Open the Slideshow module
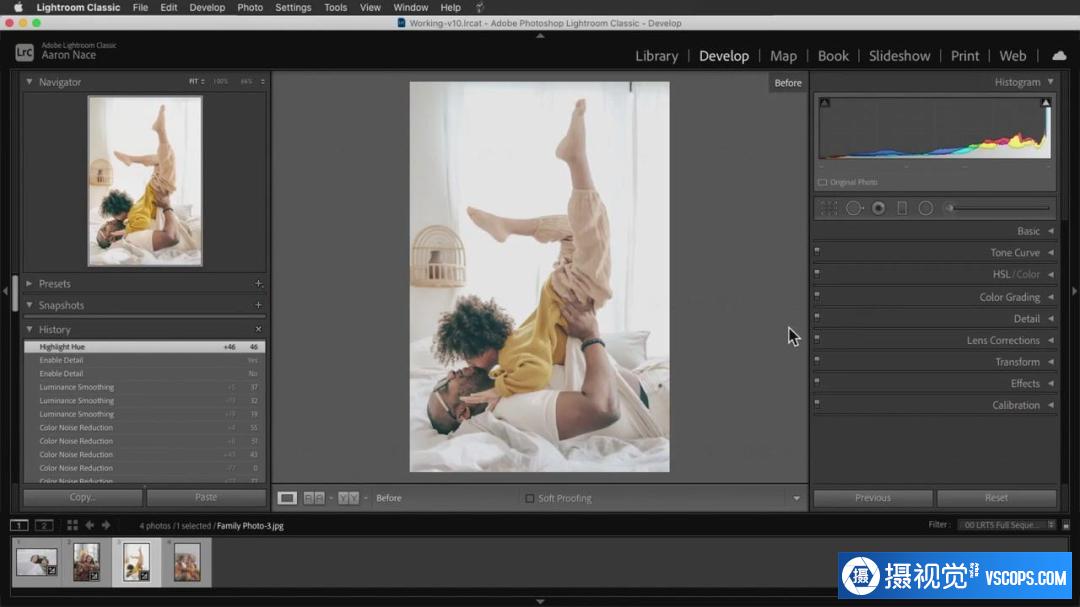This screenshot has width=1080, height=607. 900,56
